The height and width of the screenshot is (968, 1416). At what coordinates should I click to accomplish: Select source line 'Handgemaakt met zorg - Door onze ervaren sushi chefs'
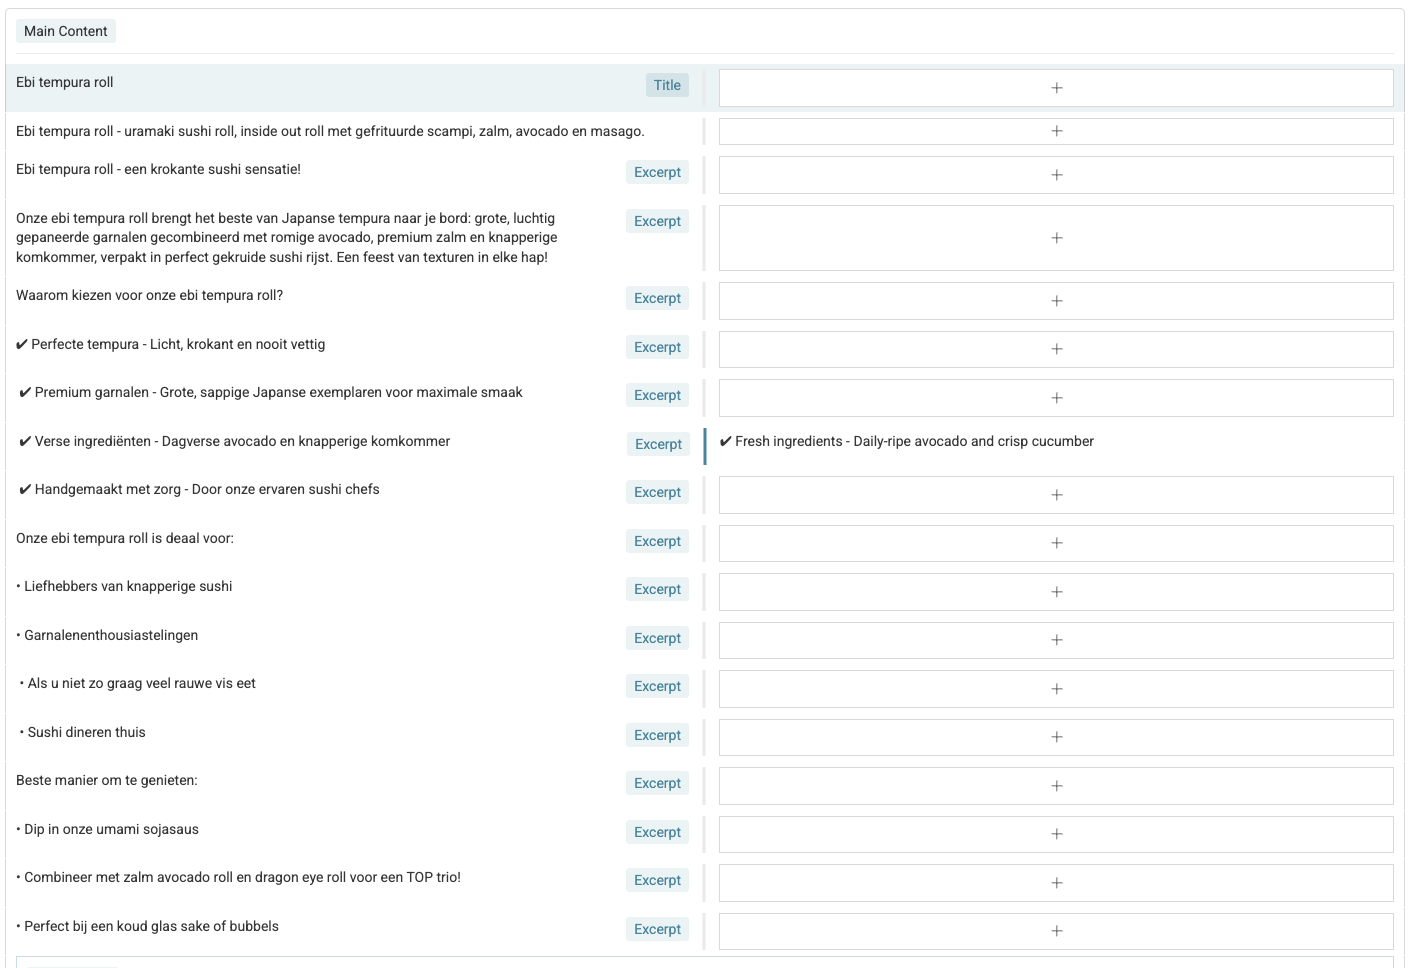tap(199, 489)
